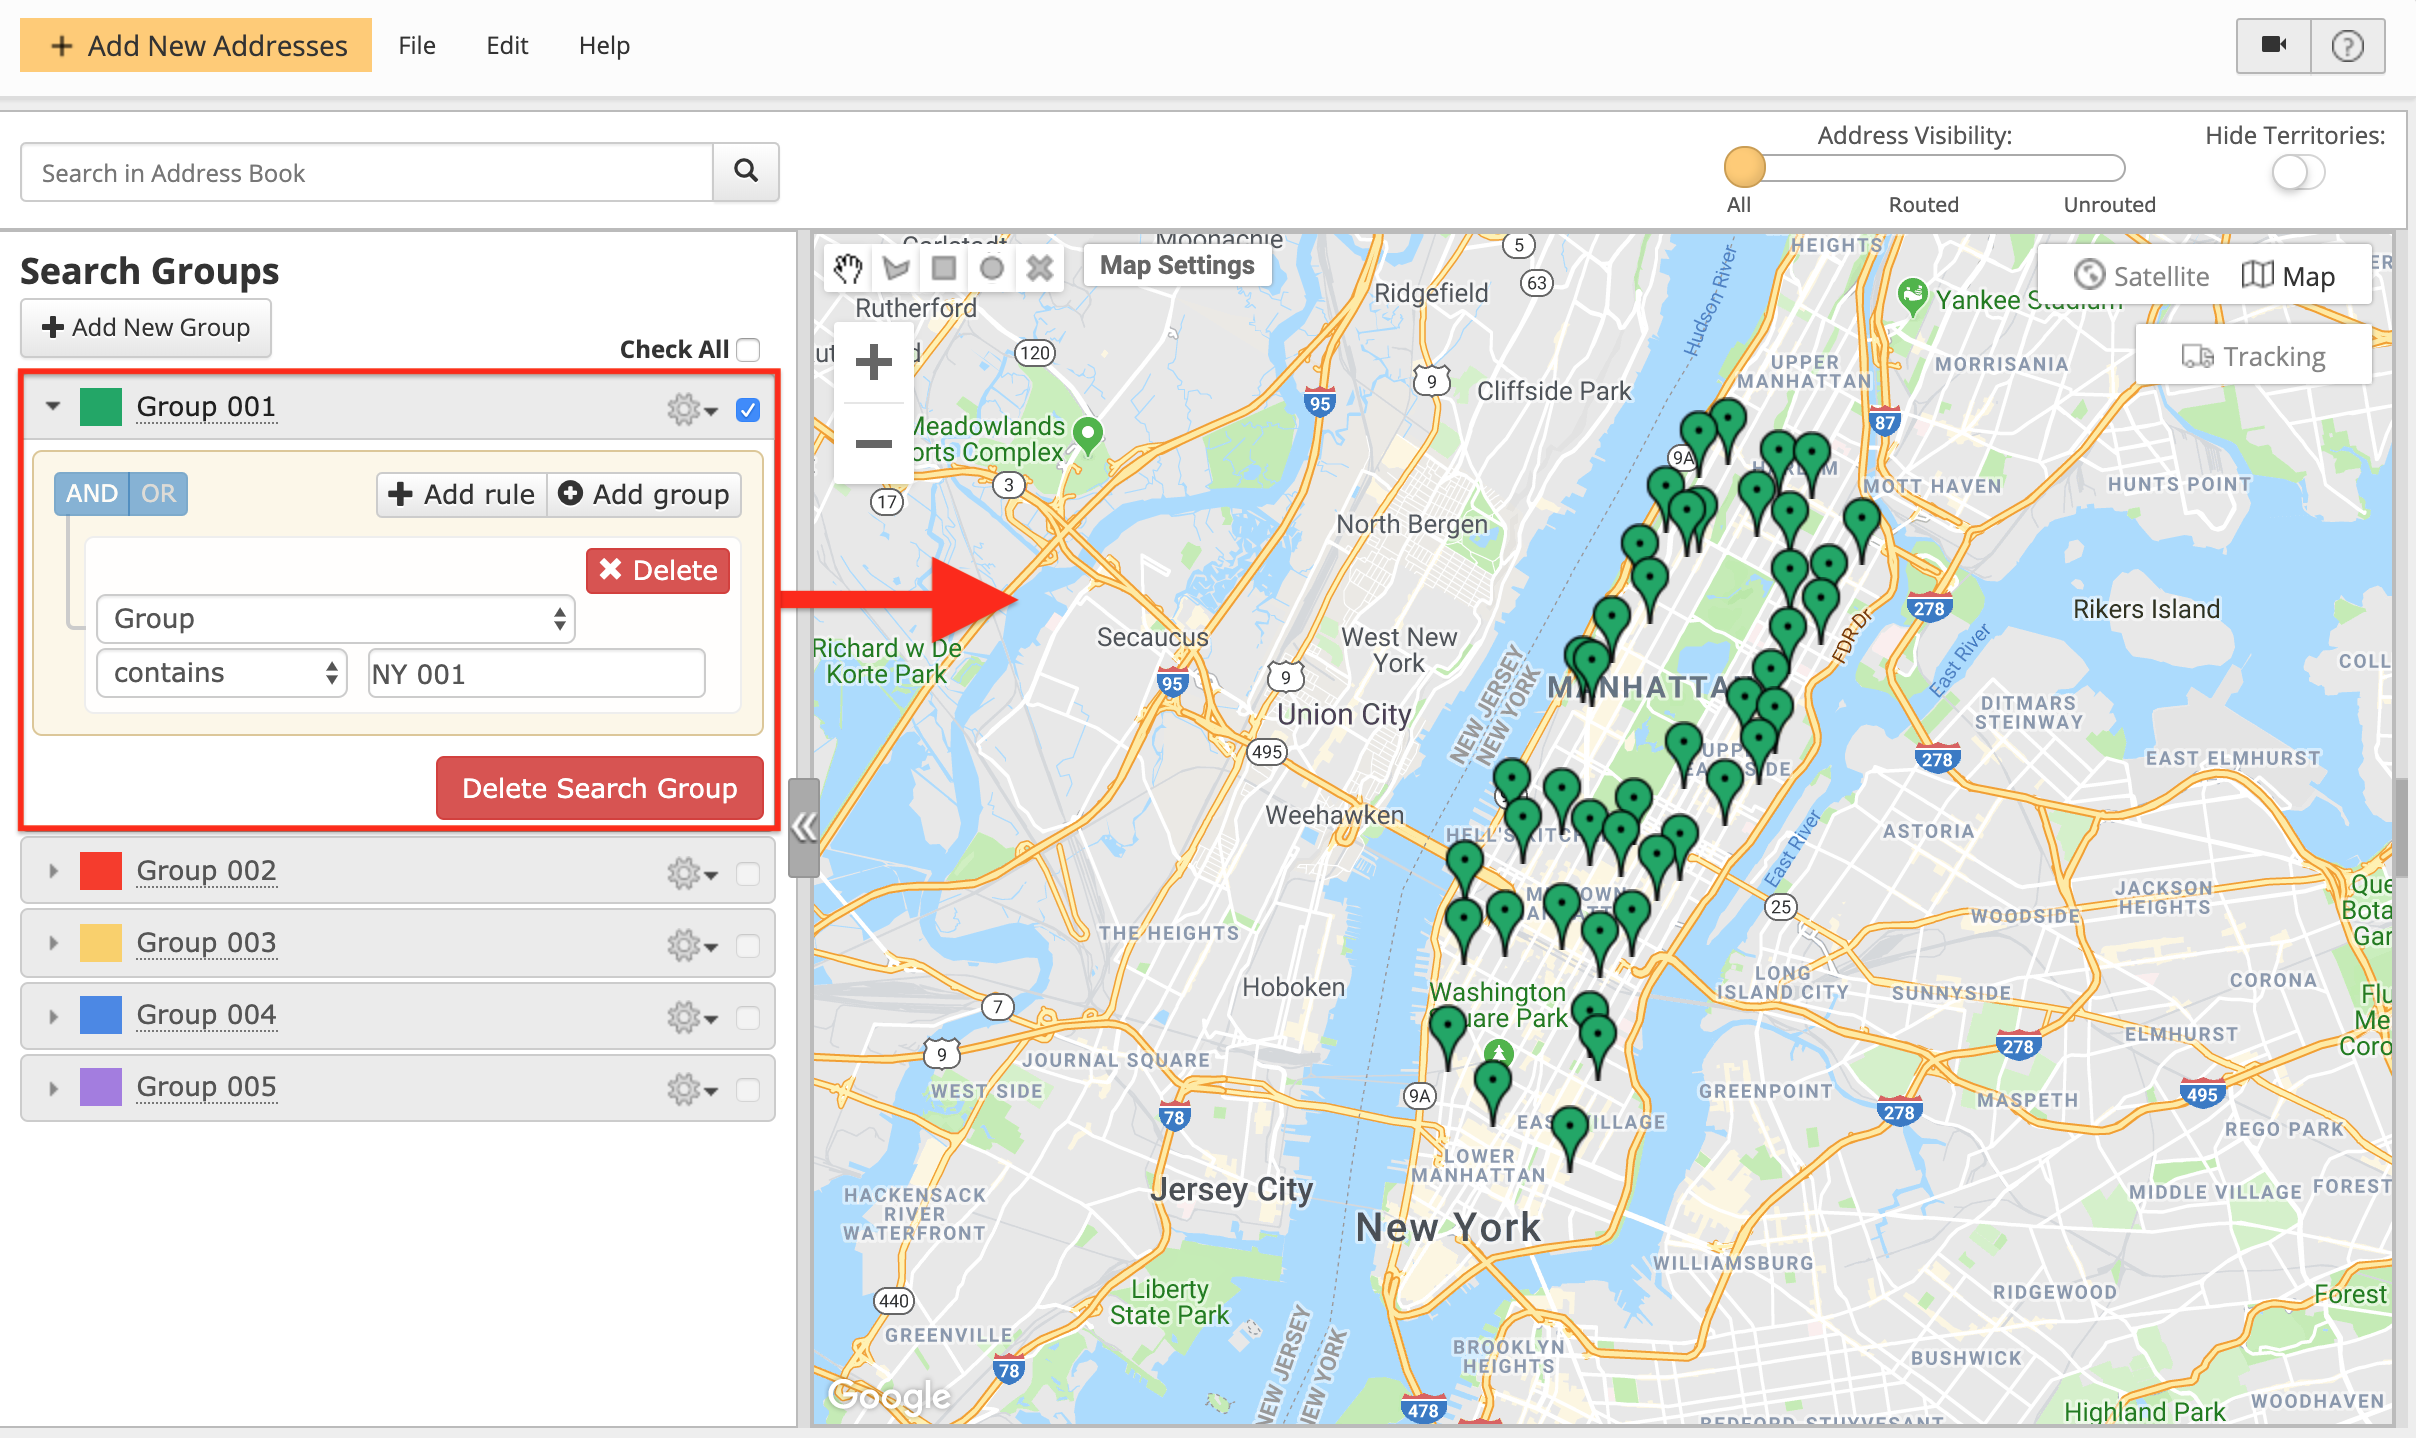Open the Edit menu
Screen dimensions: 2416x1438
[507, 46]
